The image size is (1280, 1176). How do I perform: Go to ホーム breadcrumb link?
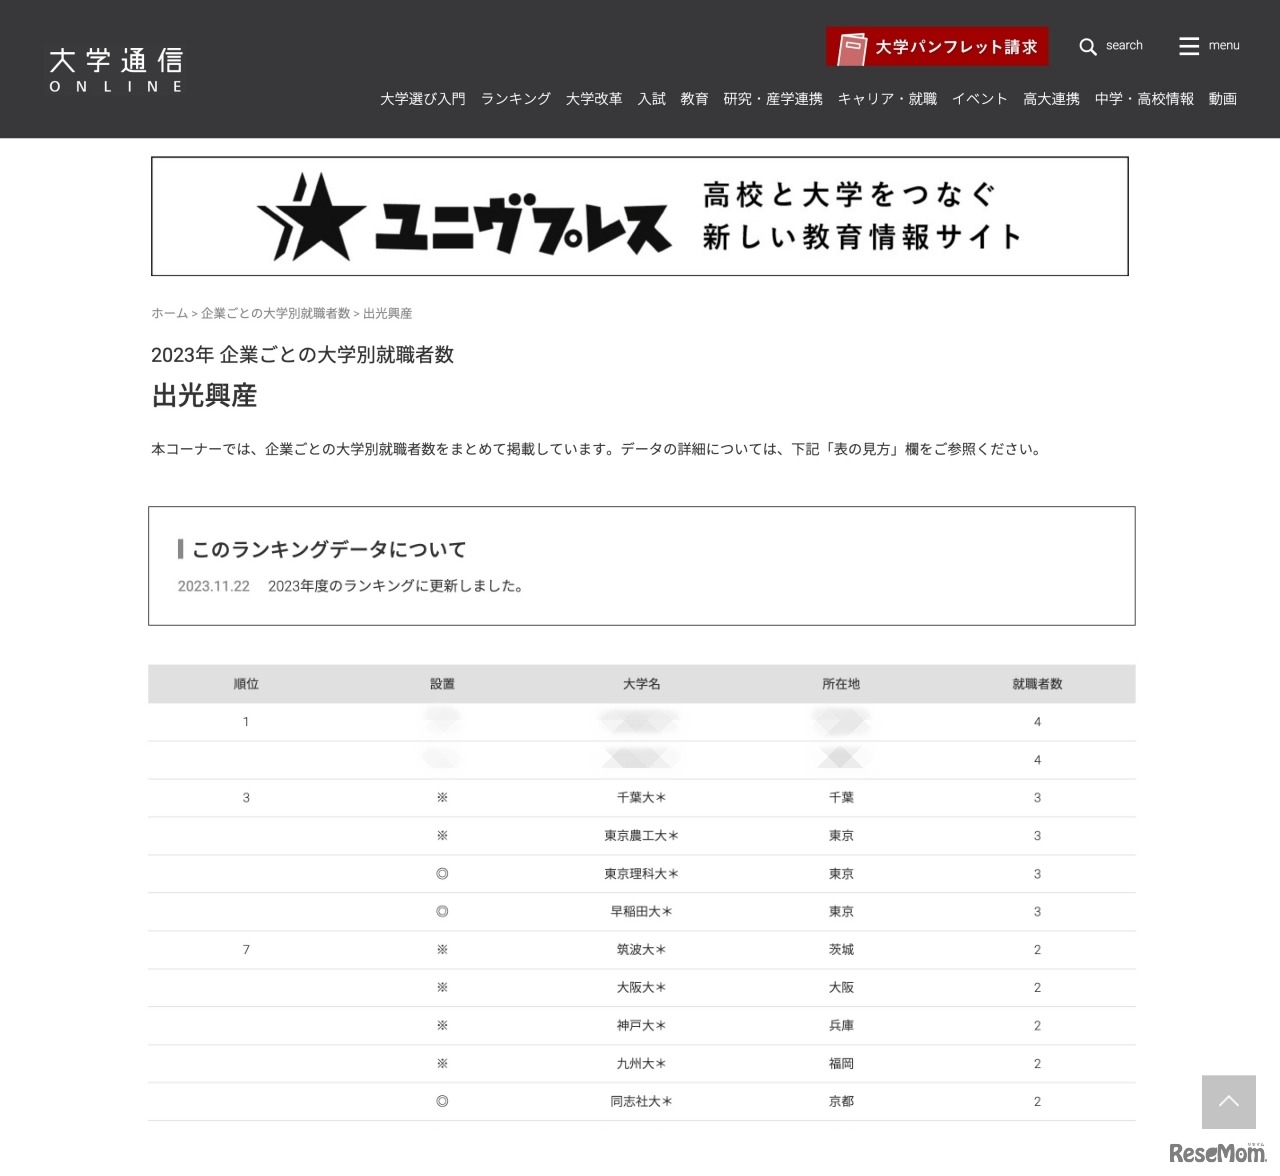169,313
